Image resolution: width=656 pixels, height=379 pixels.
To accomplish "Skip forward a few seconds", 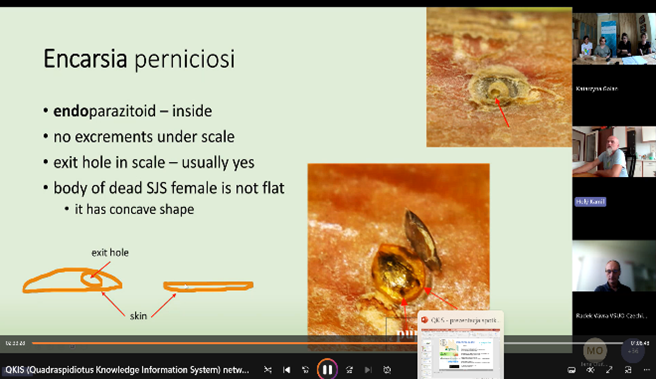I will (x=349, y=370).
